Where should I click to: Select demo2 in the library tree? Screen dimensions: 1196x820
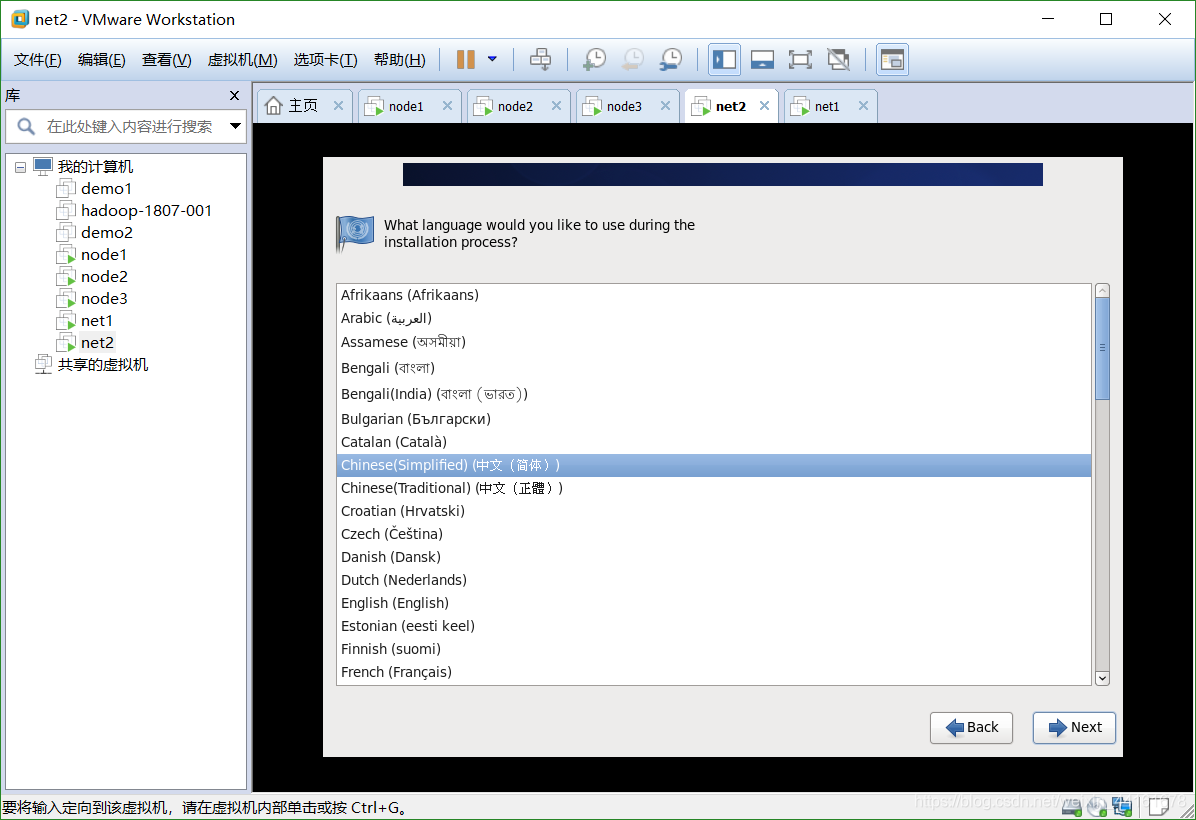107,233
